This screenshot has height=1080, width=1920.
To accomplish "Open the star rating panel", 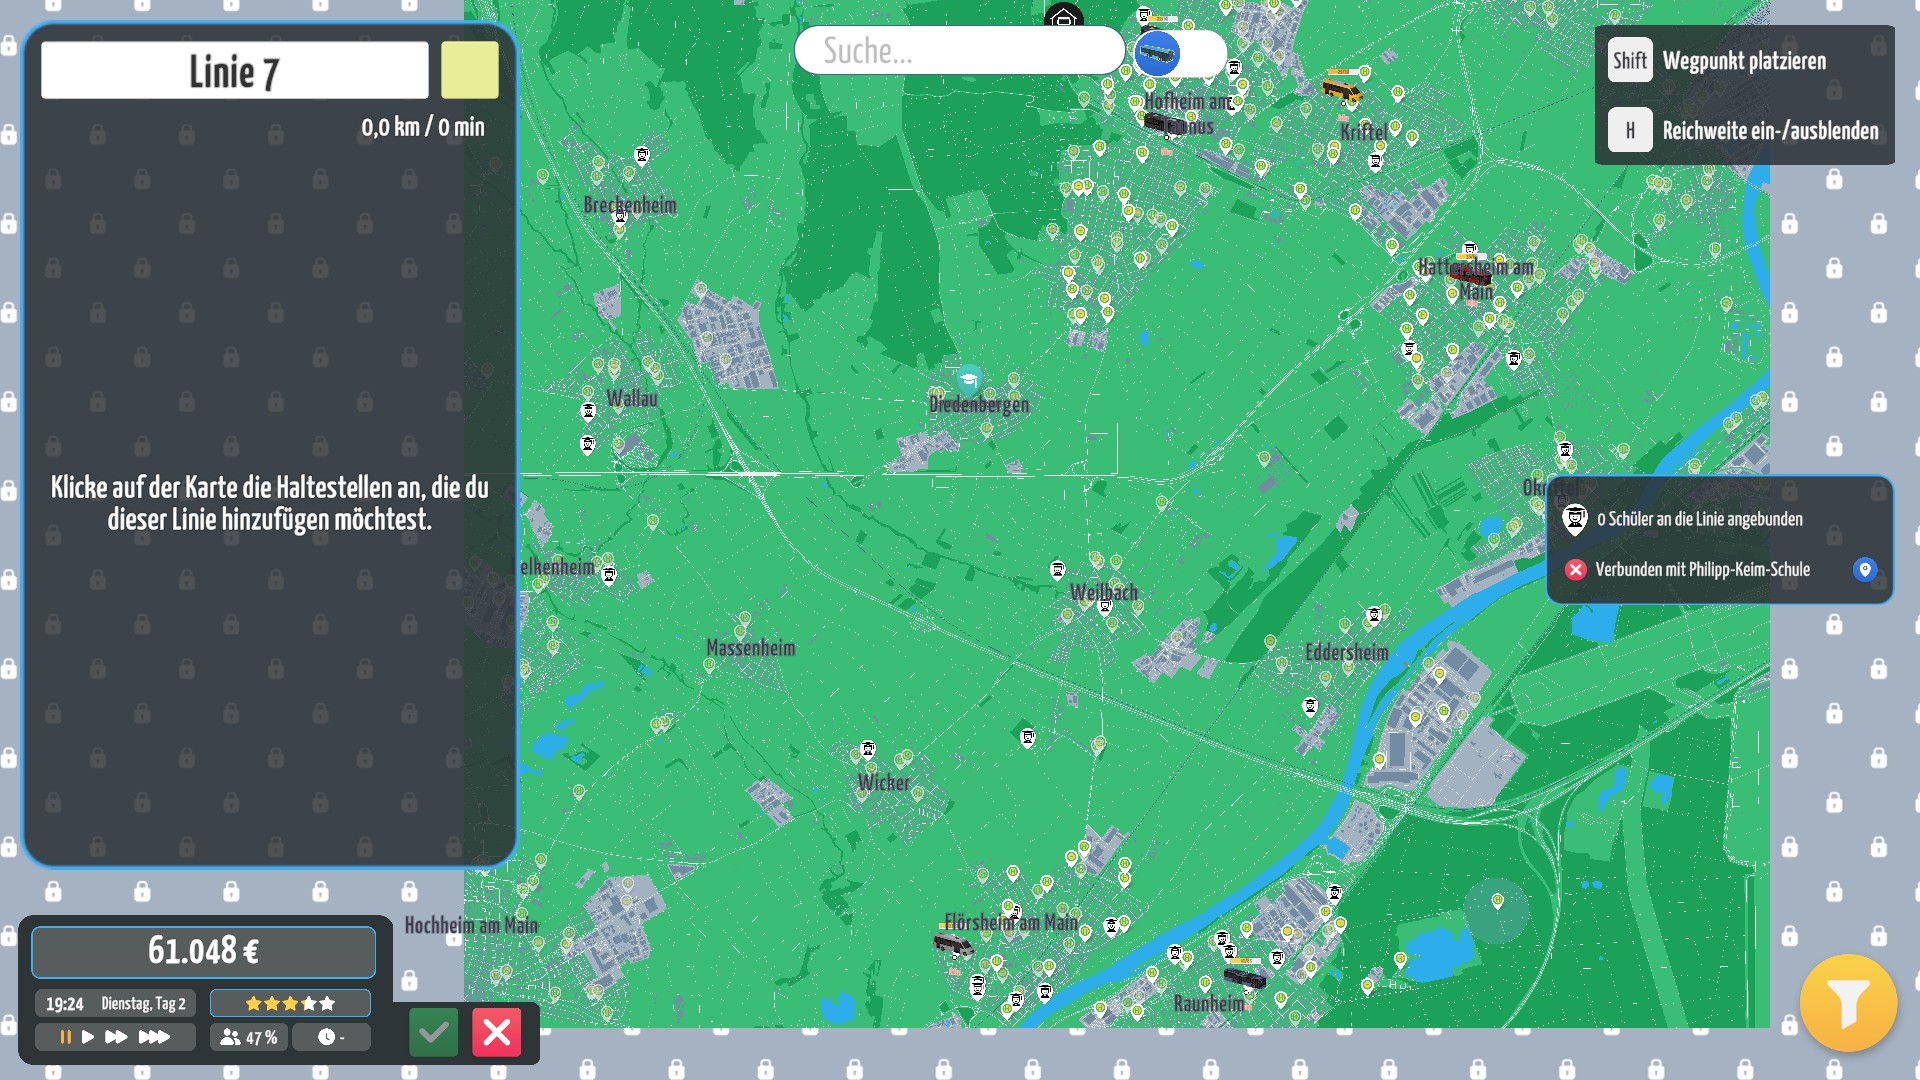I will click(290, 1003).
